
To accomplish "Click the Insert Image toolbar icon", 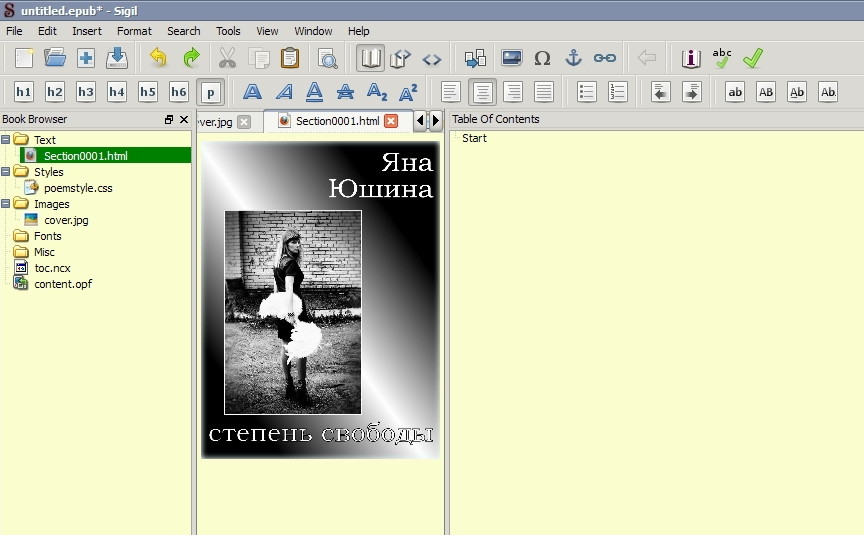I will click(512, 58).
